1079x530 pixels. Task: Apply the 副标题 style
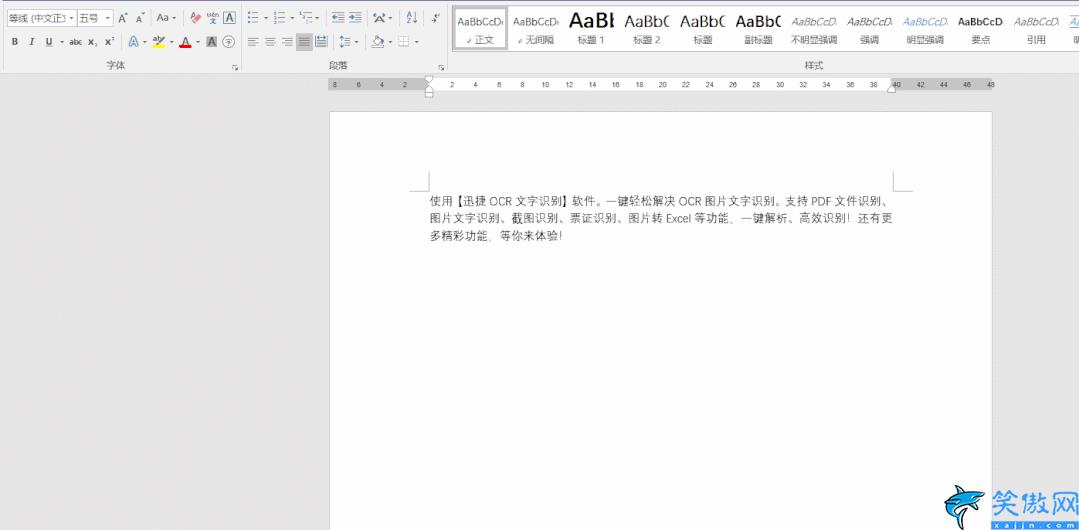758,29
